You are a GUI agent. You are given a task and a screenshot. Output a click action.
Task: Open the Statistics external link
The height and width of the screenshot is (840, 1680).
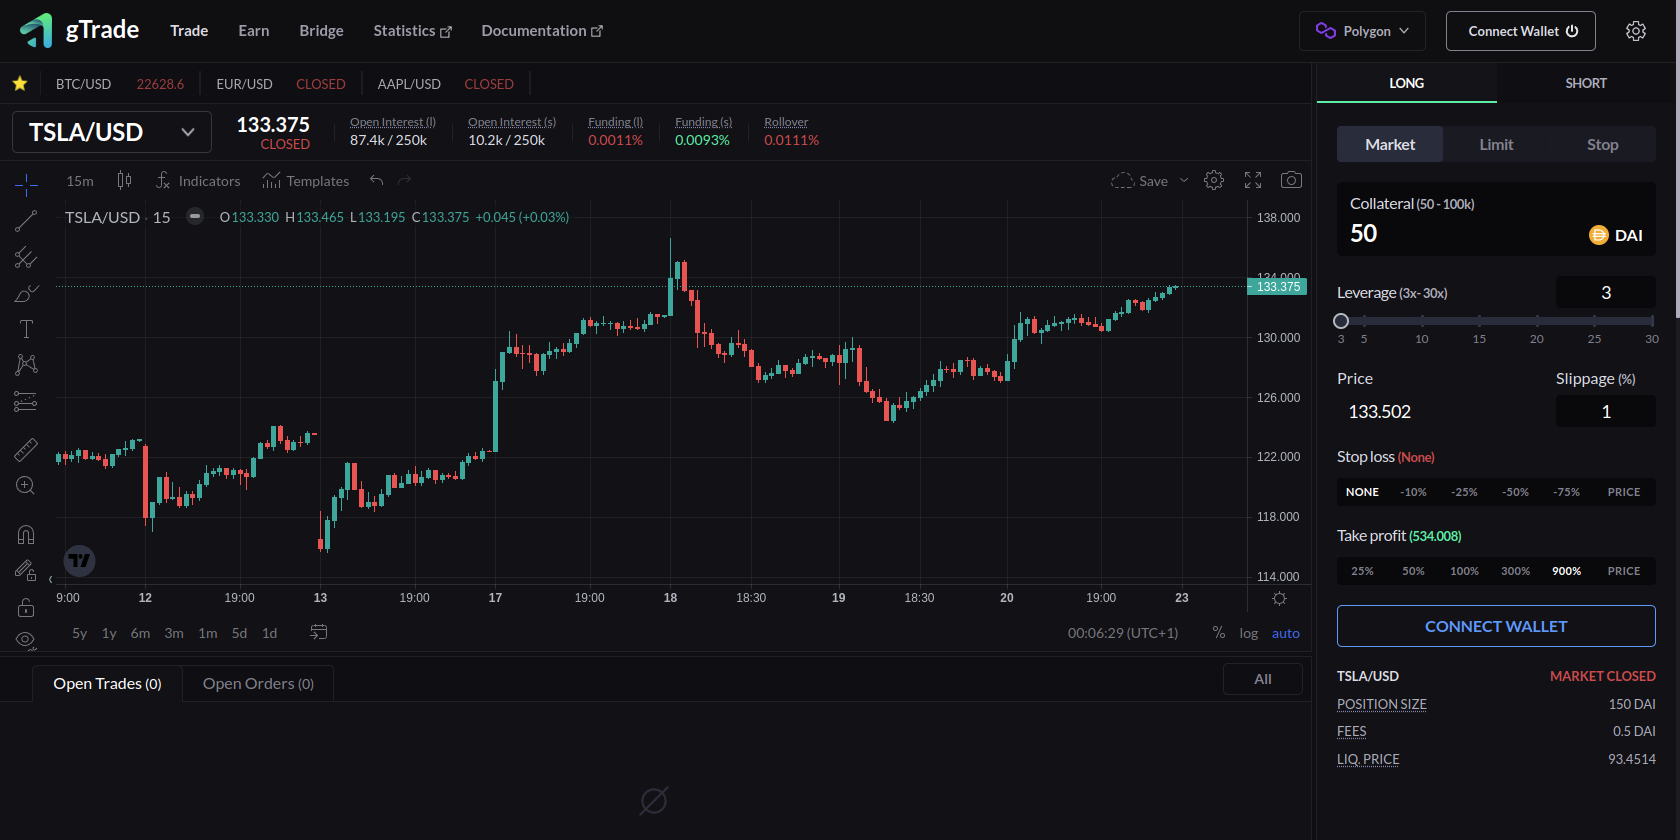[x=412, y=31]
